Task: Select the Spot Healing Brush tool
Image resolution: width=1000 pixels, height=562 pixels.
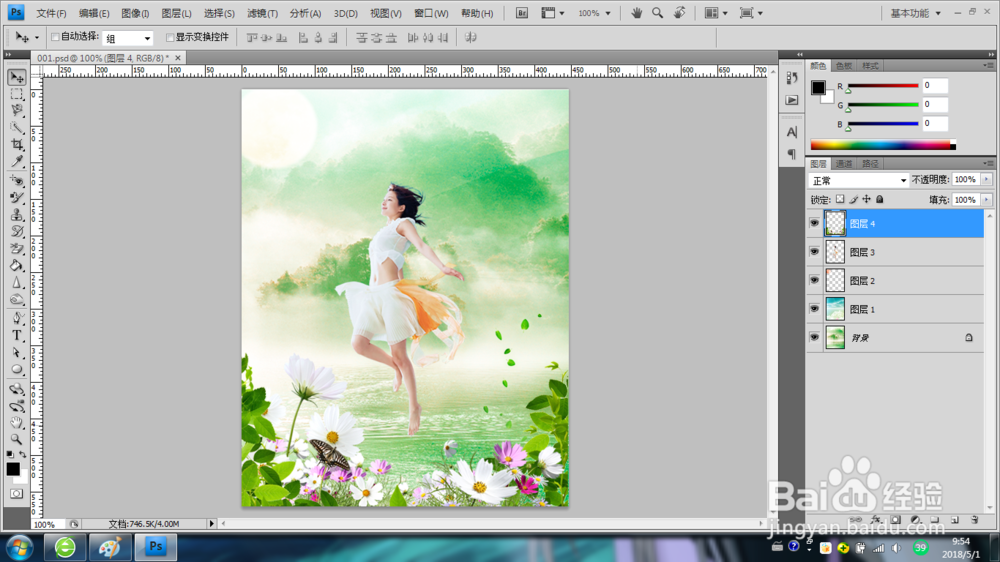Action: [x=17, y=181]
